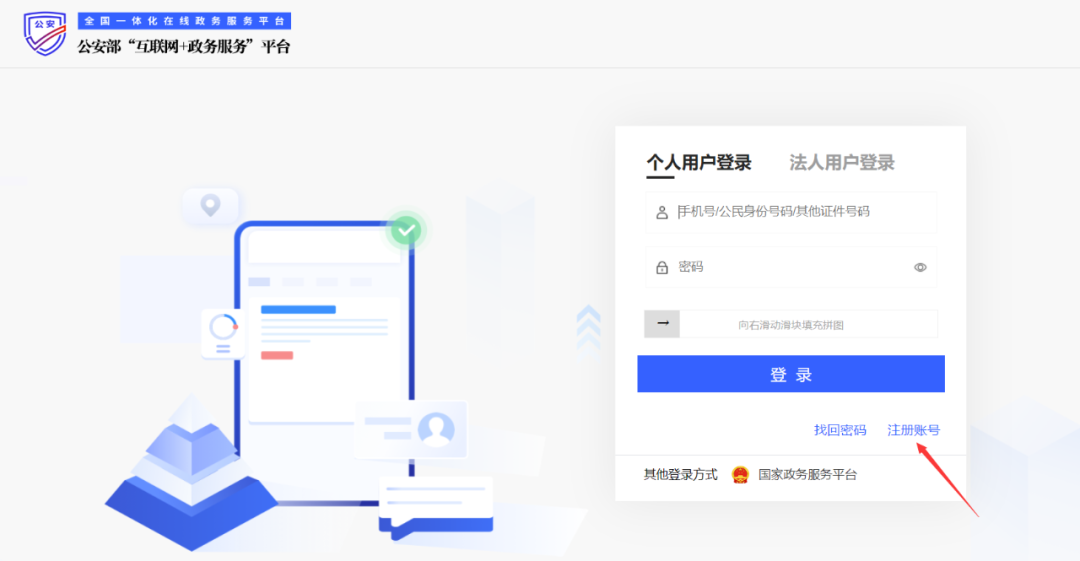Image resolution: width=1080 pixels, height=561 pixels.
Task: Click the avatar profile card illustration
Action: click(x=435, y=428)
